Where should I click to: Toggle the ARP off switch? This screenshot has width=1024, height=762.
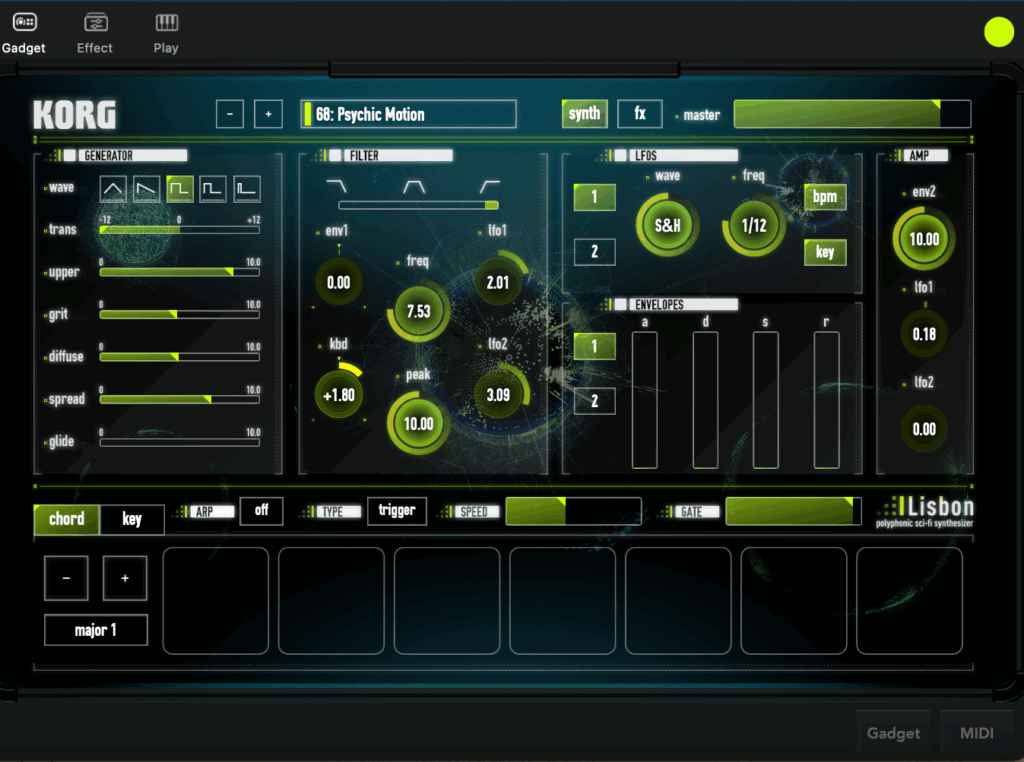(x=261, y=510)
